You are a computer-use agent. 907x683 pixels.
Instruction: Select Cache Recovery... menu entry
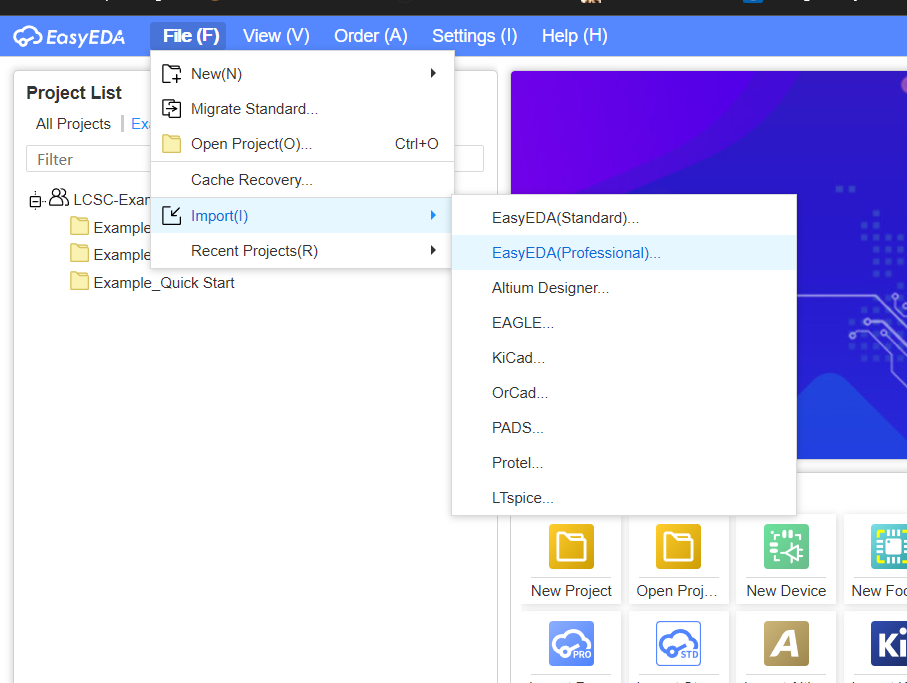(302, 180)
